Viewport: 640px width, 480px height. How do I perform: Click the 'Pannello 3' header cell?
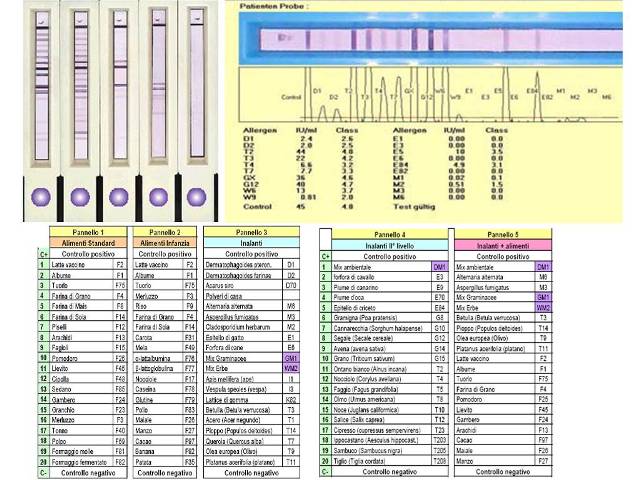click(x=251, y=232)
